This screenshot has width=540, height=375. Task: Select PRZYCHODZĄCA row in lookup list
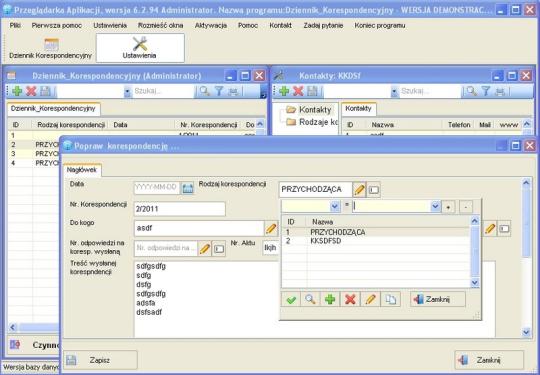tap(376, 232)
